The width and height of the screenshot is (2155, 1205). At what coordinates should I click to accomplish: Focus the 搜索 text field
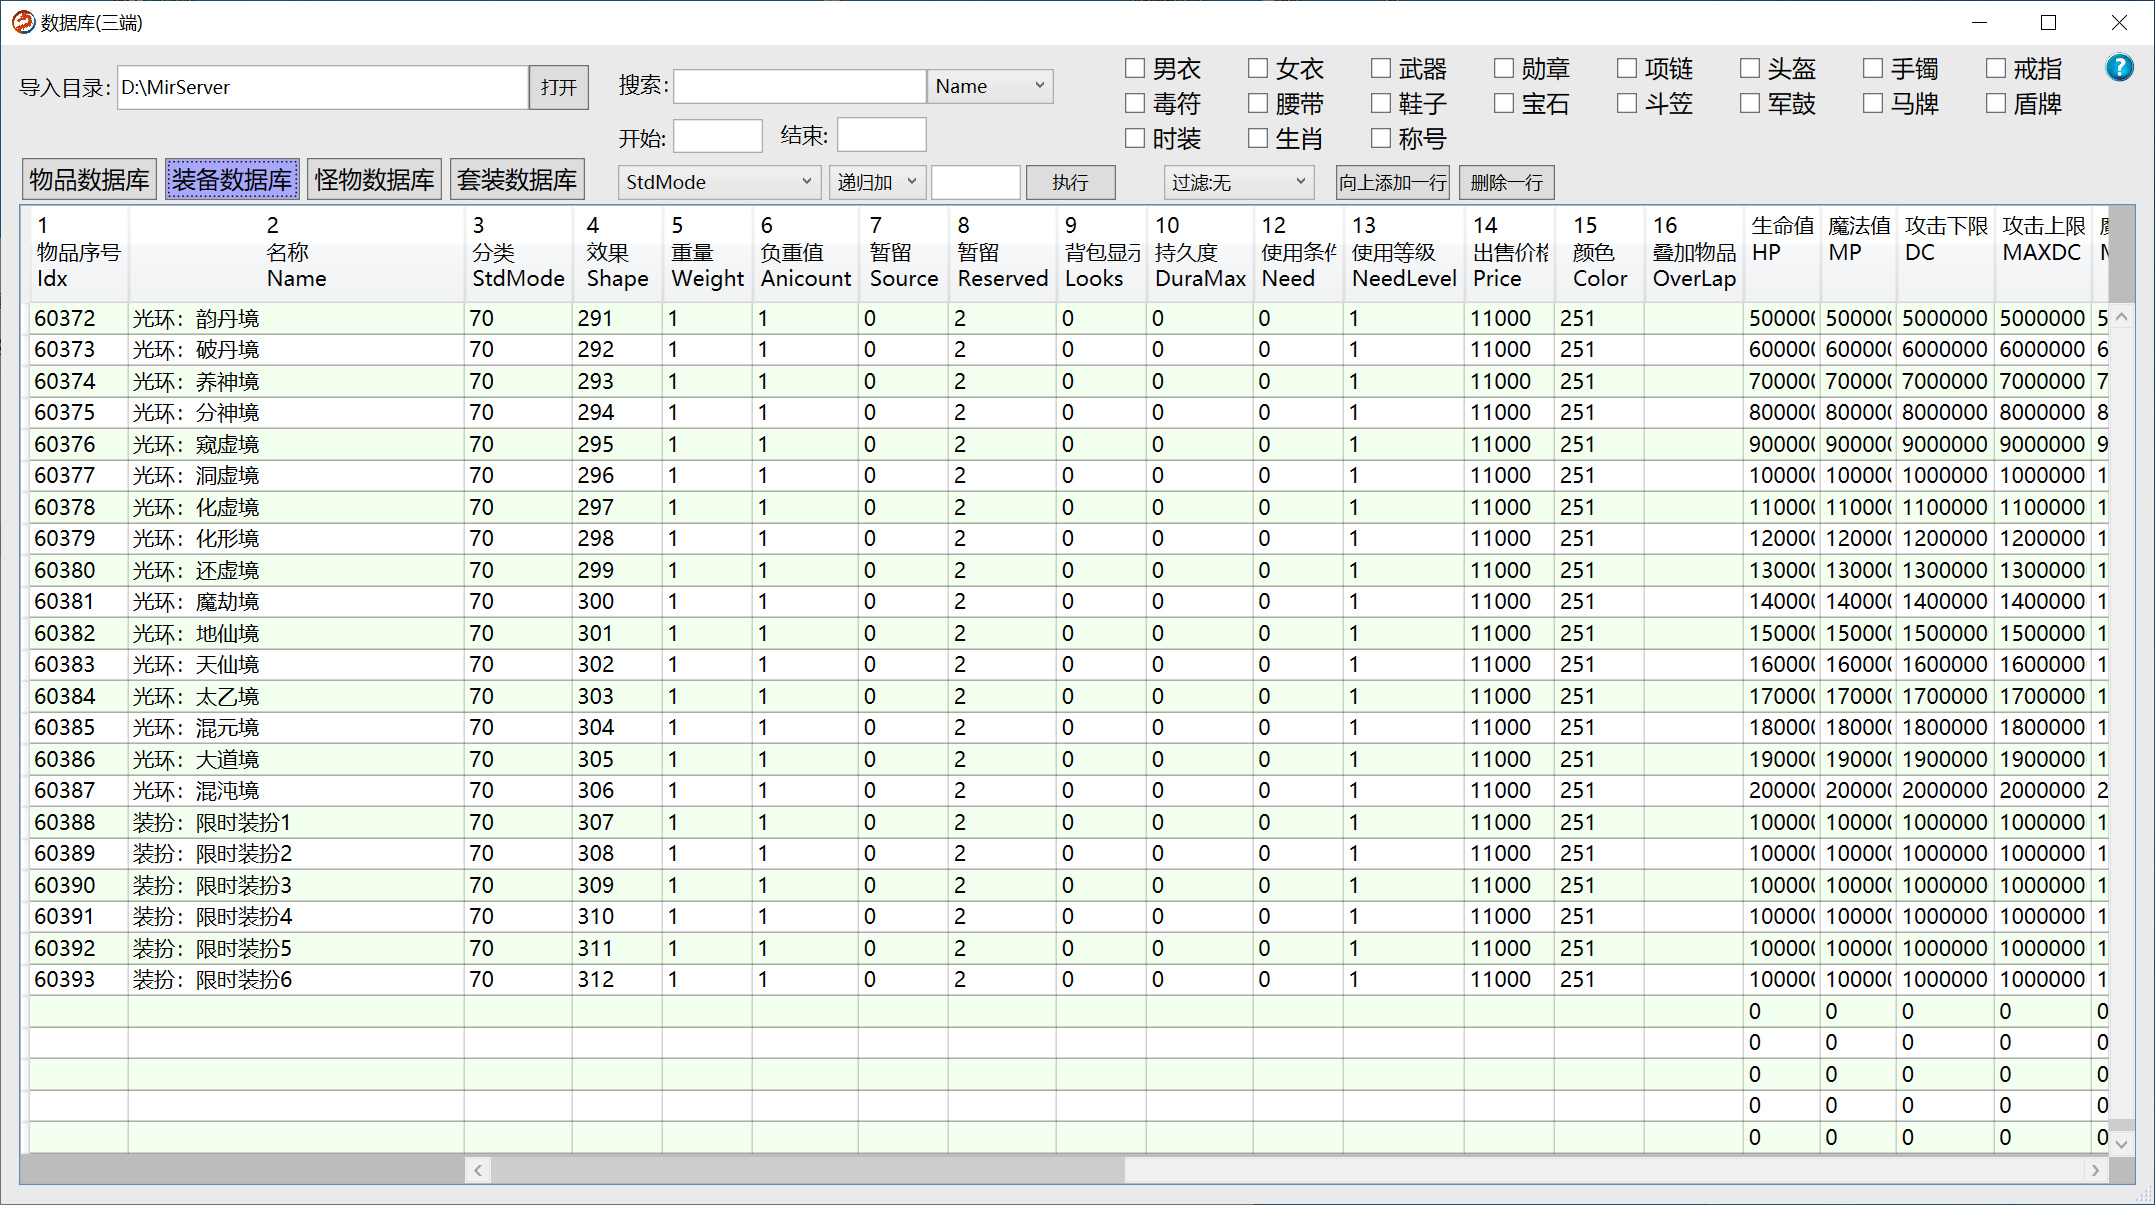800,86
